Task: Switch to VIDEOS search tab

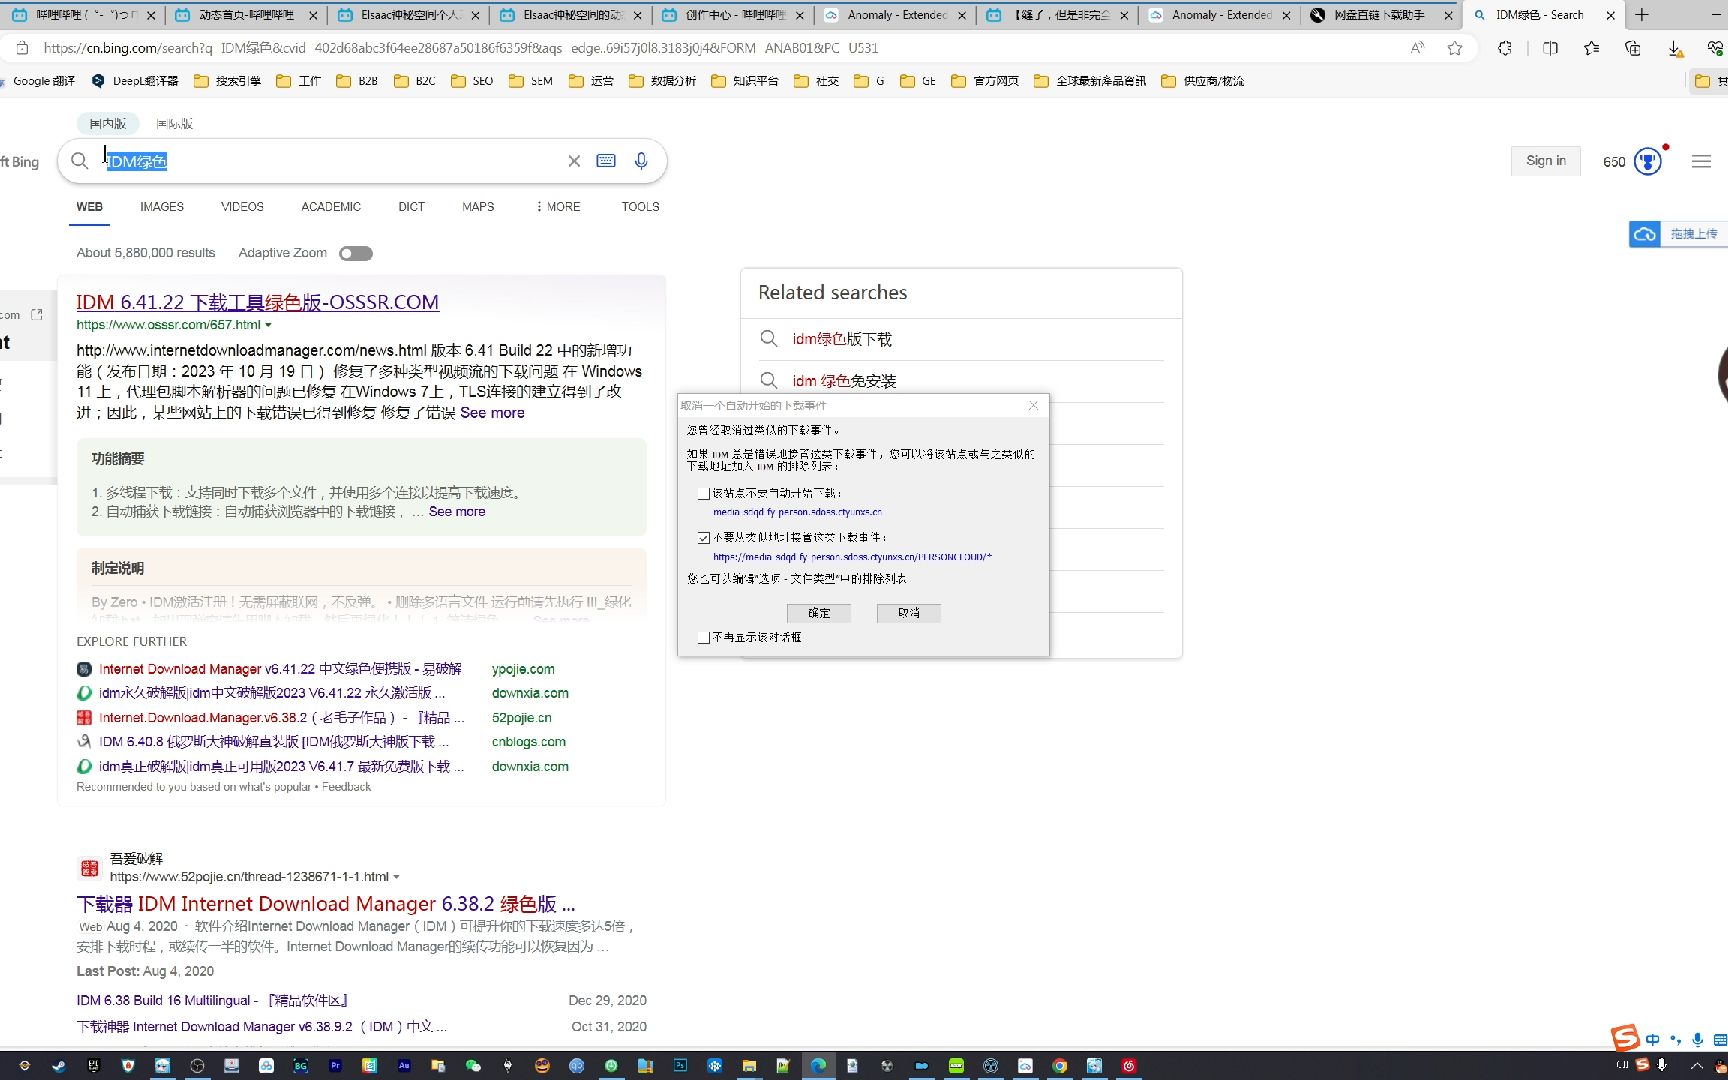Action: click(242, 207)
